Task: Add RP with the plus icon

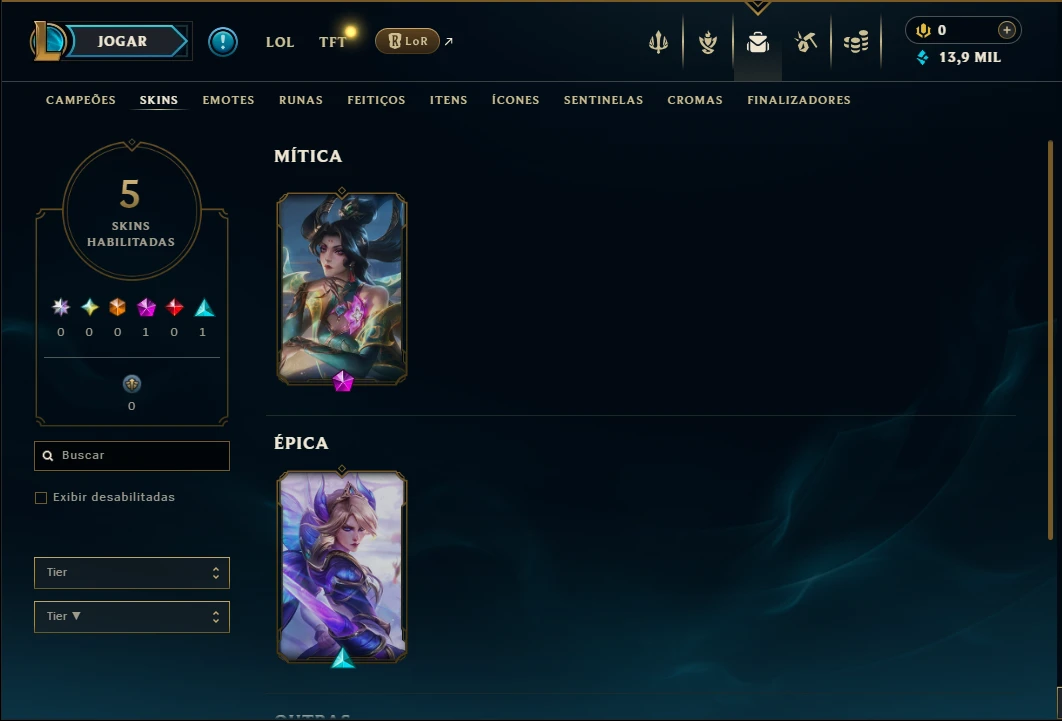Action: click(x=1006, y=30)
